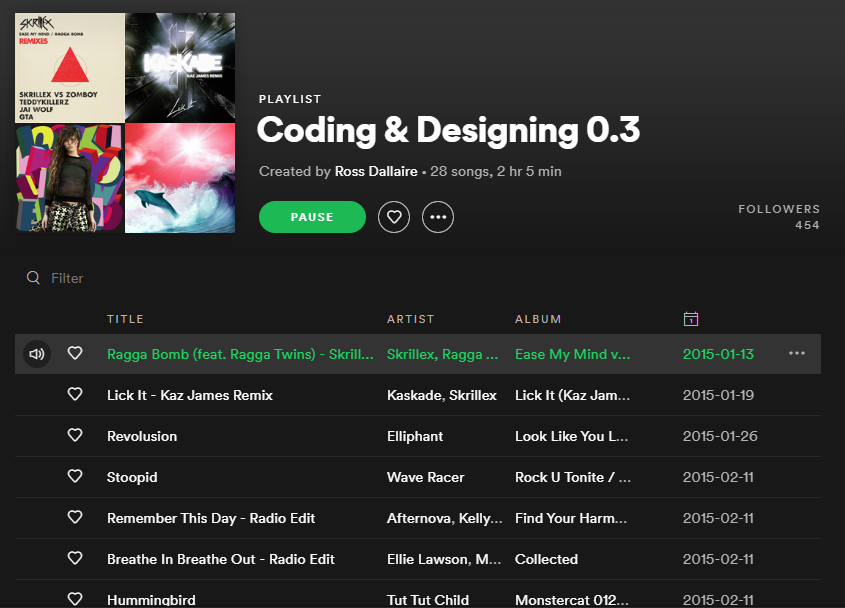845x608 pixels.
Task: Save Revolusion with its heart icon
Action: coord(75,435)
